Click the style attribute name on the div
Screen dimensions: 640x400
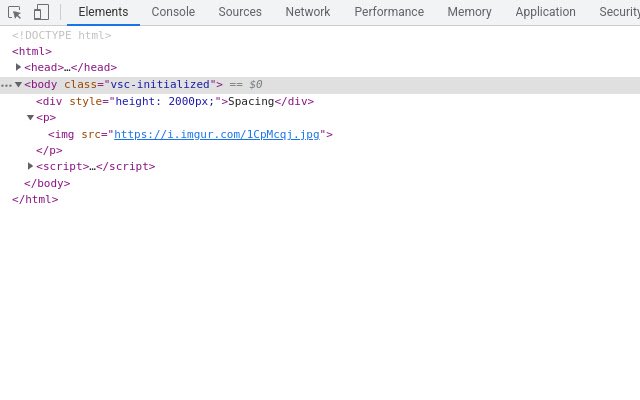tap(86, 101)
